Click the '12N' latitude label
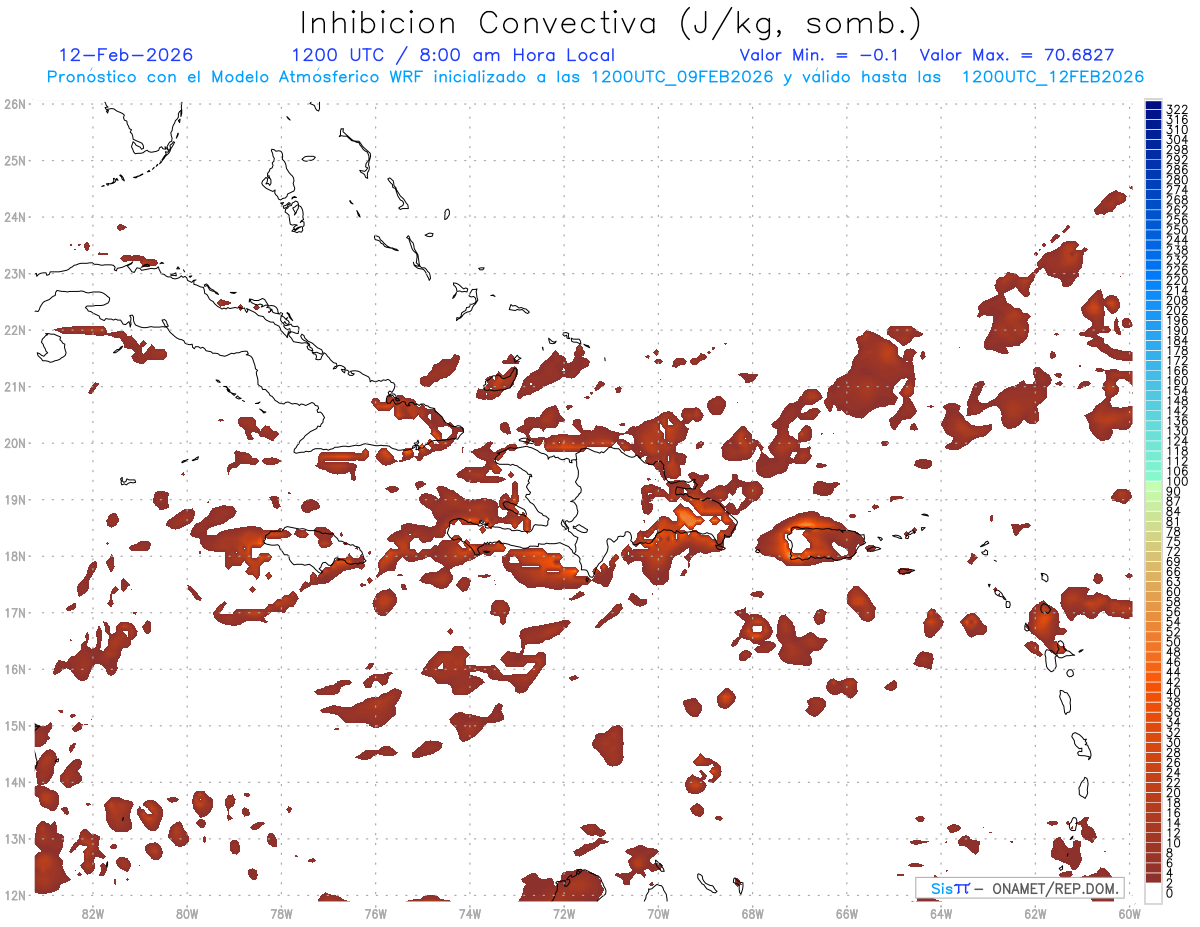This screenshot has width=1200, height=927. click(15, 895)
